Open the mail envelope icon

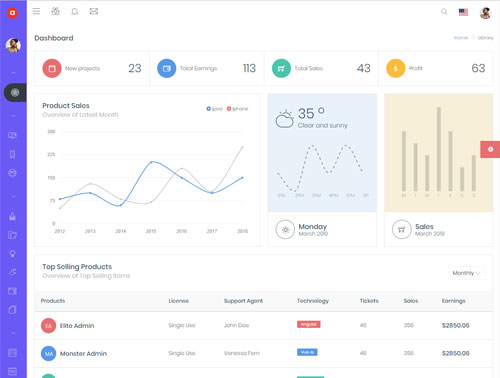(94, 11)
